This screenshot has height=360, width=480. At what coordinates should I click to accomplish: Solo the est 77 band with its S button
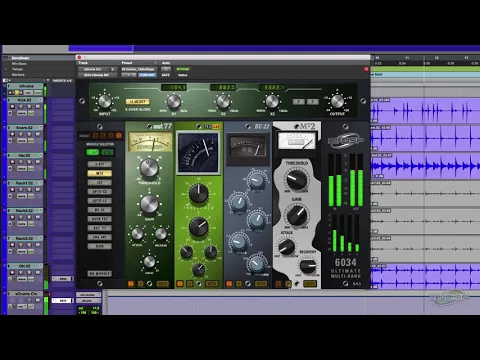click(140, 284)
